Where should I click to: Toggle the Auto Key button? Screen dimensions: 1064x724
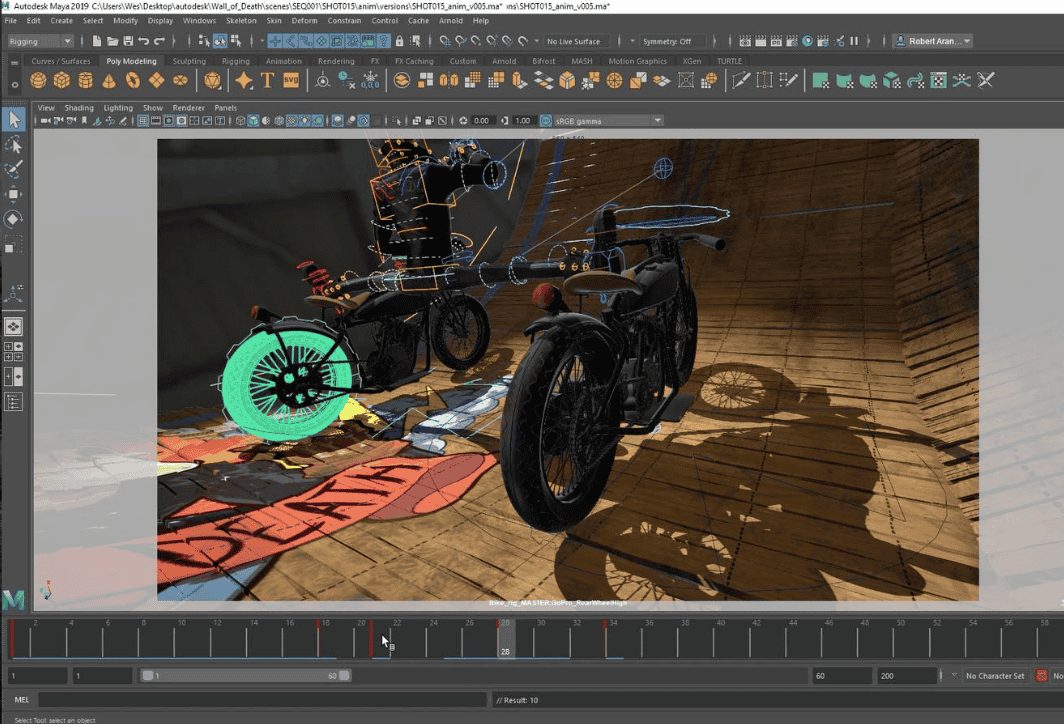pos(1043,676)
